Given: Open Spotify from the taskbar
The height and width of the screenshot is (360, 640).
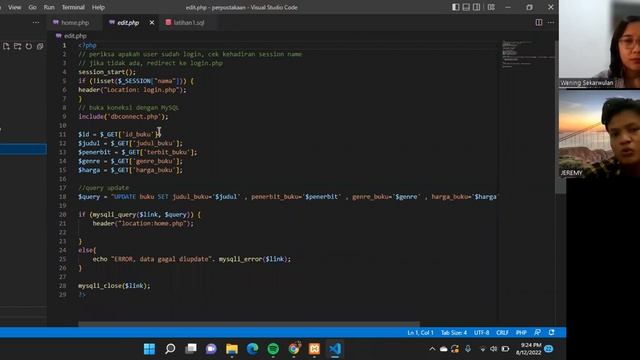Looking at the screenshot, I should [273, 349].
